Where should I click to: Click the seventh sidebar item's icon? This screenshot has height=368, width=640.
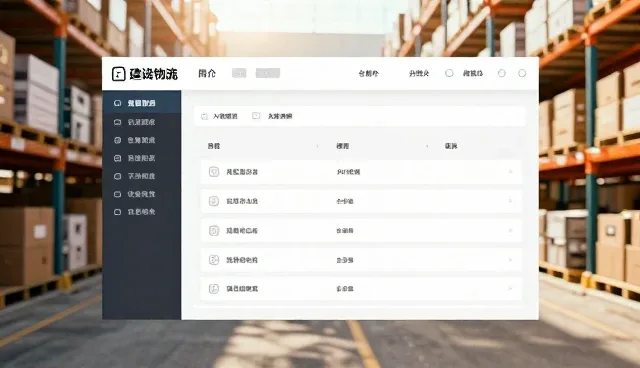coord(118,212)
